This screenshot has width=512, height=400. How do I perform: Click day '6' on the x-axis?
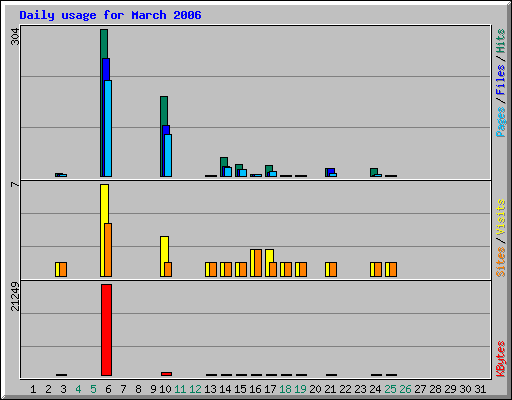[108, 389]
